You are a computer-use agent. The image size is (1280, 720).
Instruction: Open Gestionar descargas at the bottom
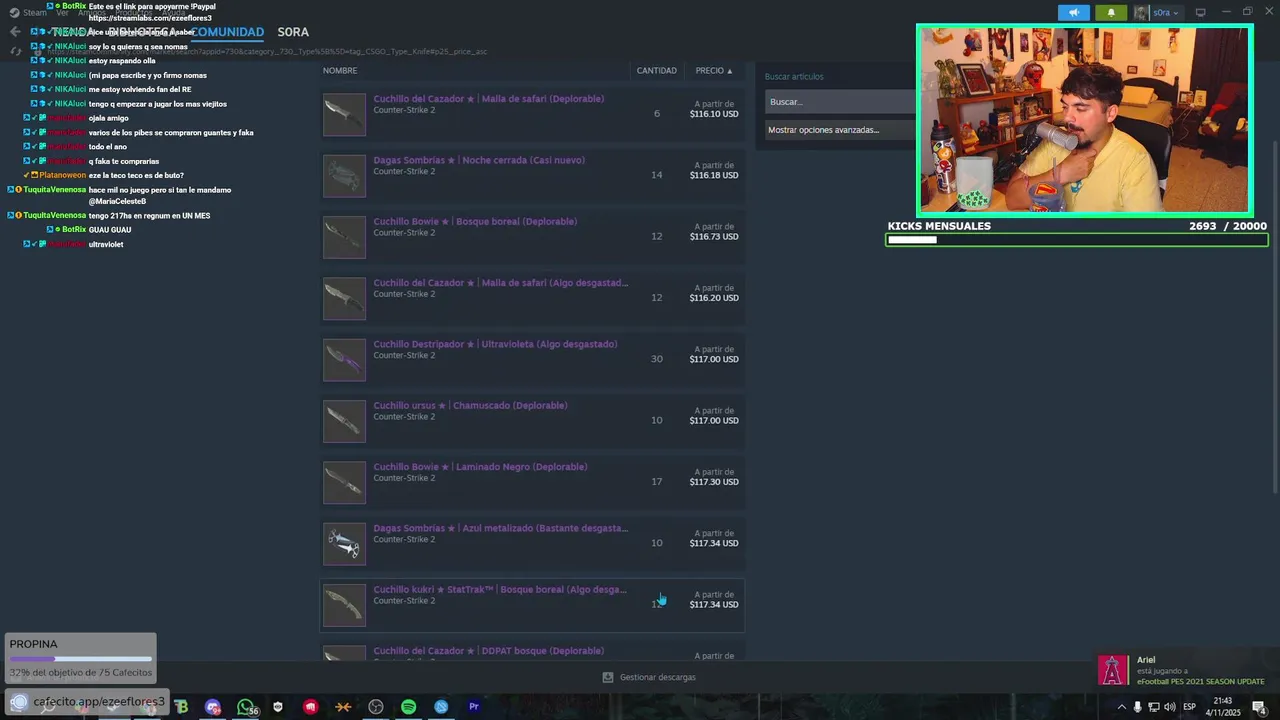tap(657, 677)
